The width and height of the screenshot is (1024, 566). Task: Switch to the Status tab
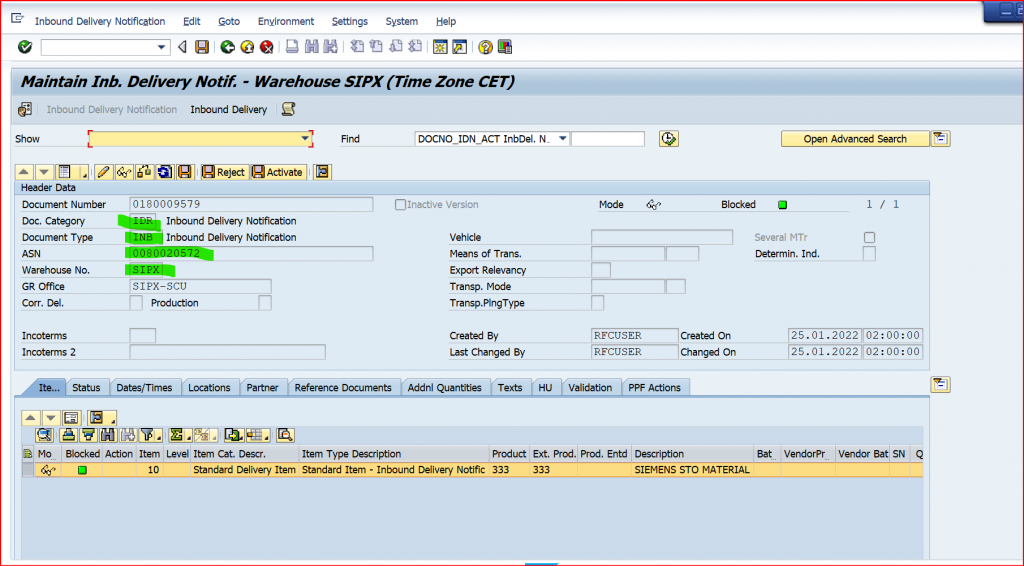[x=86, y=388]
